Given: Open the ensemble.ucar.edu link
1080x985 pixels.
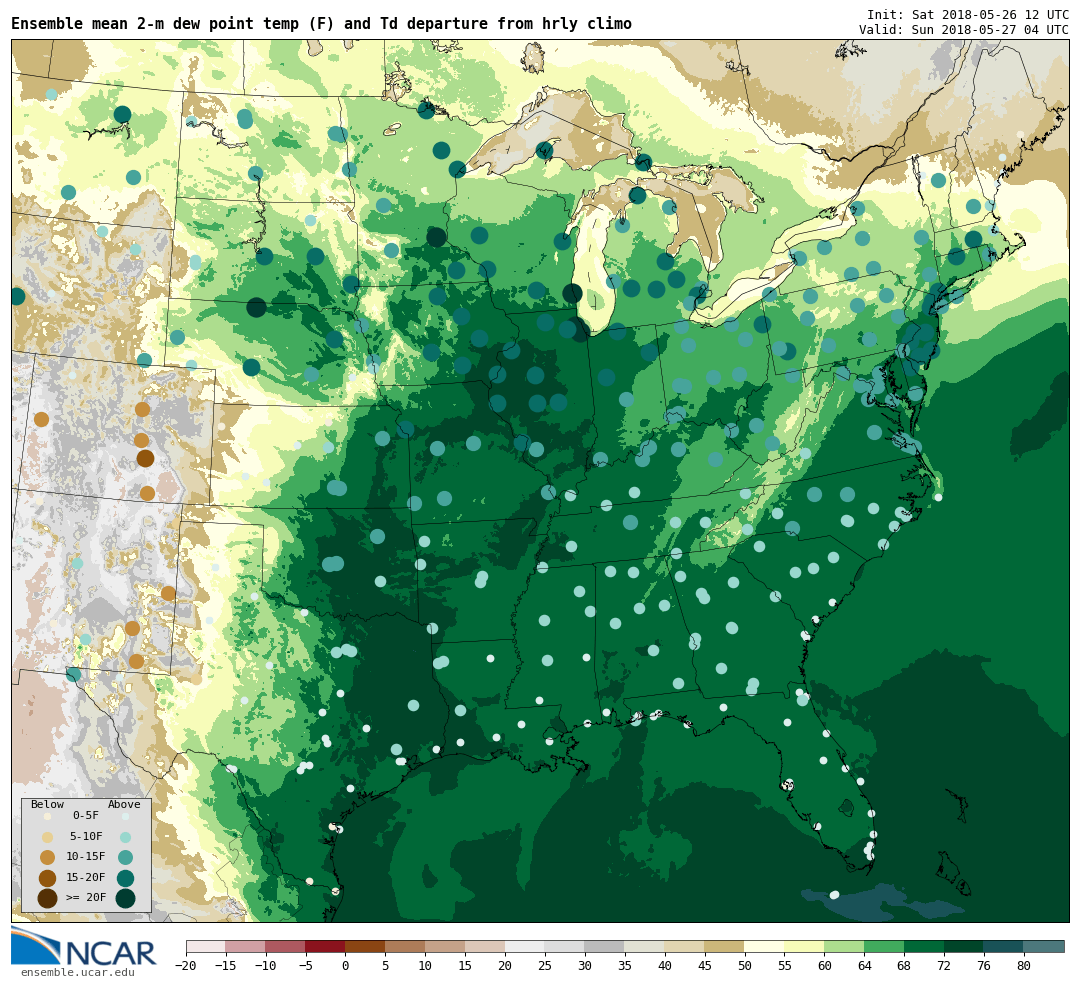Looking at the screenshot, I should (77, 973).
